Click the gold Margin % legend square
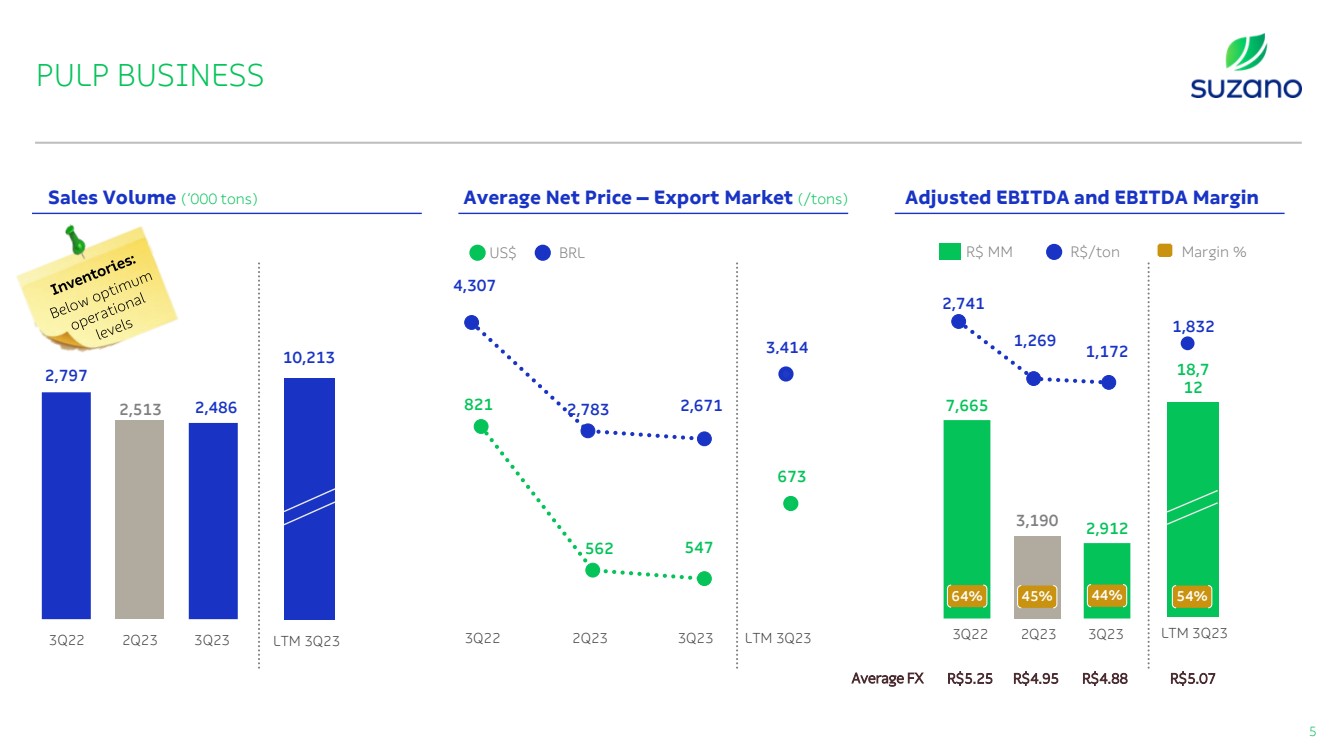 [x=1165, y=252]
